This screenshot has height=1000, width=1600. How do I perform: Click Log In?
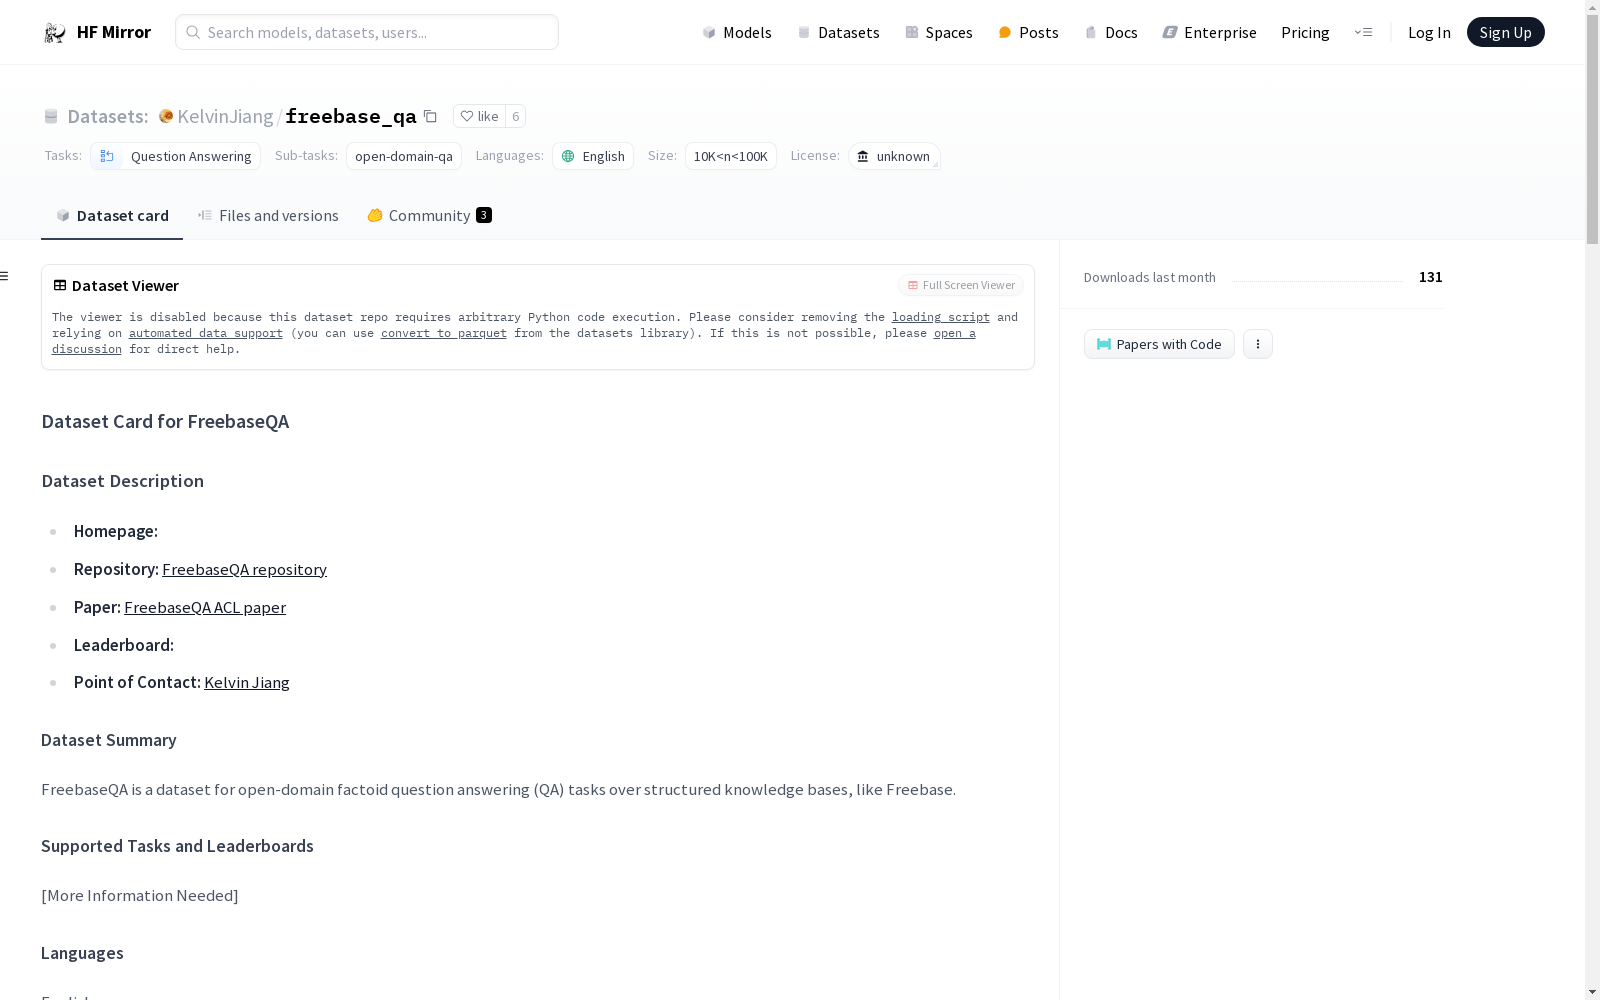(1429, 32)
